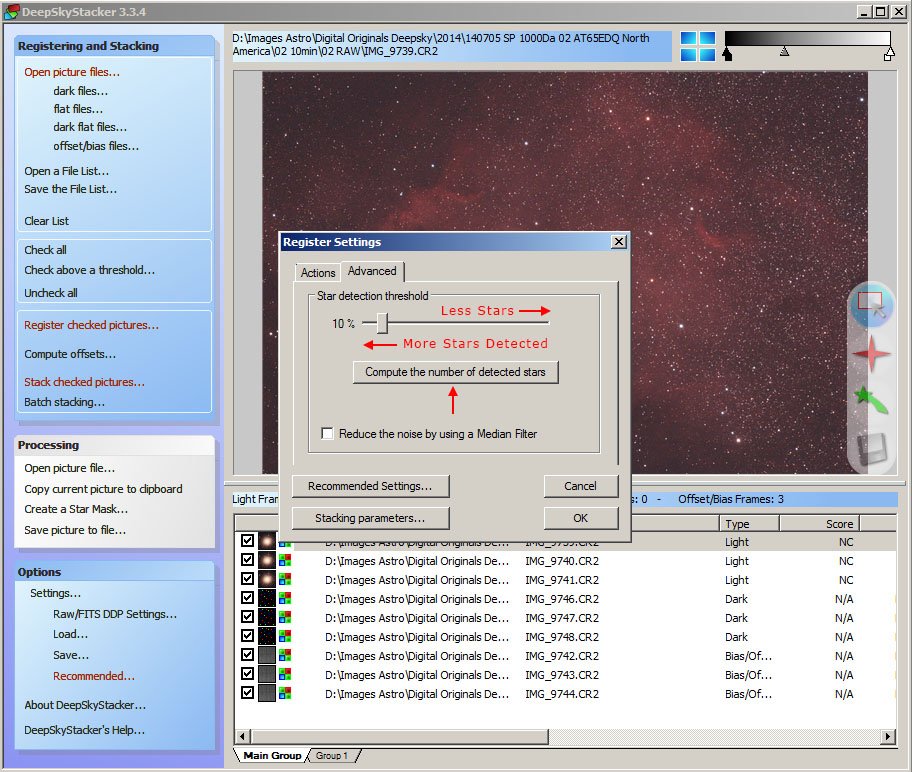Image resolution: width=912 pixels, height=772 pixels.
Task: Uncheck the IMG_9747.CR2 checkbox
Action: pyautogui.click(x=248, y=617)
